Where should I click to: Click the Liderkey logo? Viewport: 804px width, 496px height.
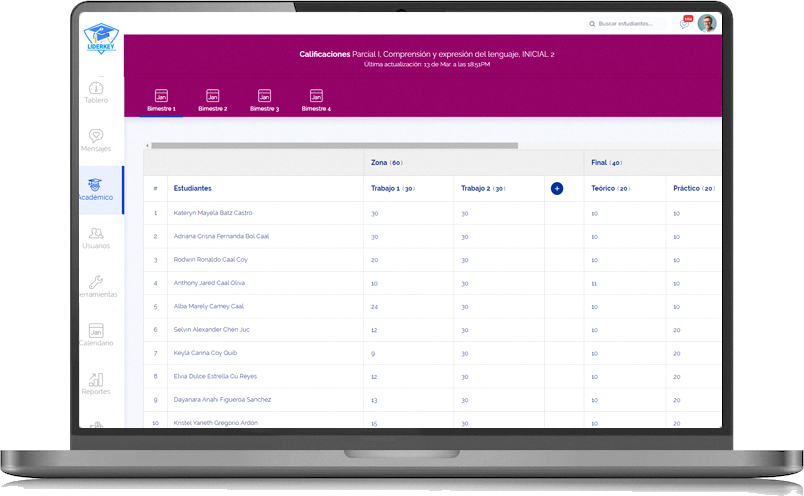(x=100, y=39)
